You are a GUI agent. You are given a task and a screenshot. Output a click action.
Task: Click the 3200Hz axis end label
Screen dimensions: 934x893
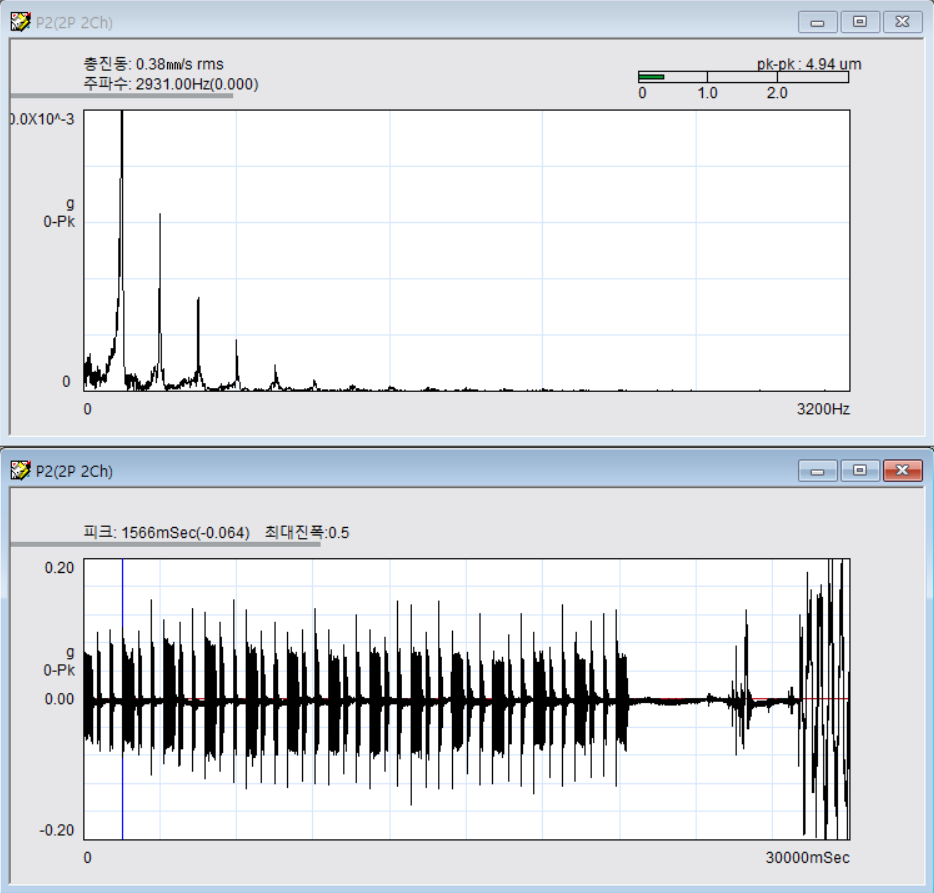[x=823, y=409]
